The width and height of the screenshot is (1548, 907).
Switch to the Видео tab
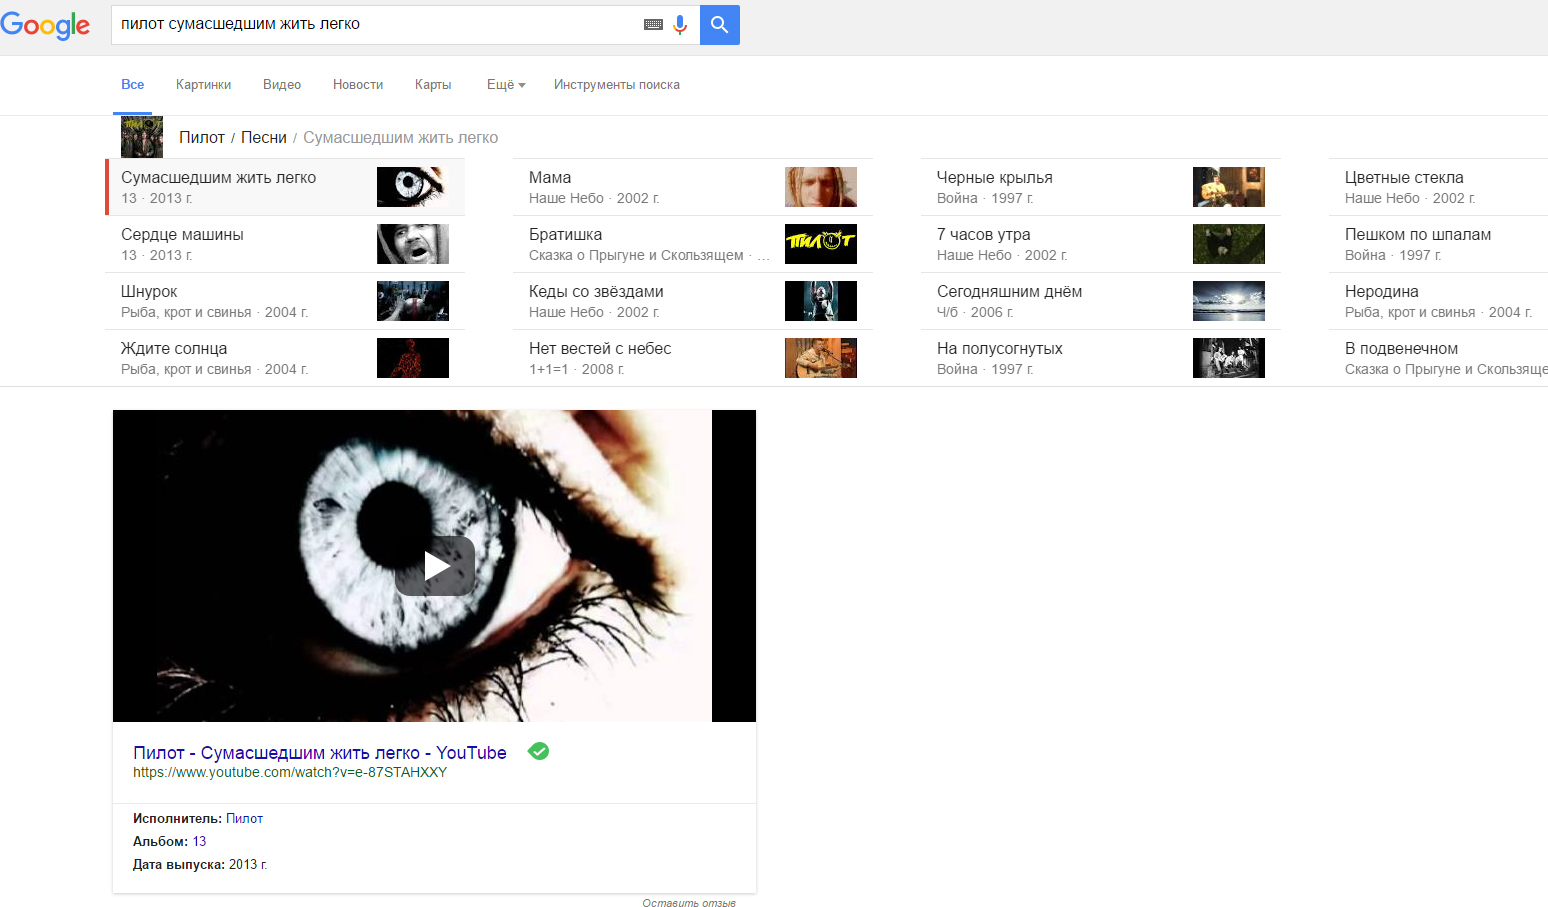(x=282, y=85)
